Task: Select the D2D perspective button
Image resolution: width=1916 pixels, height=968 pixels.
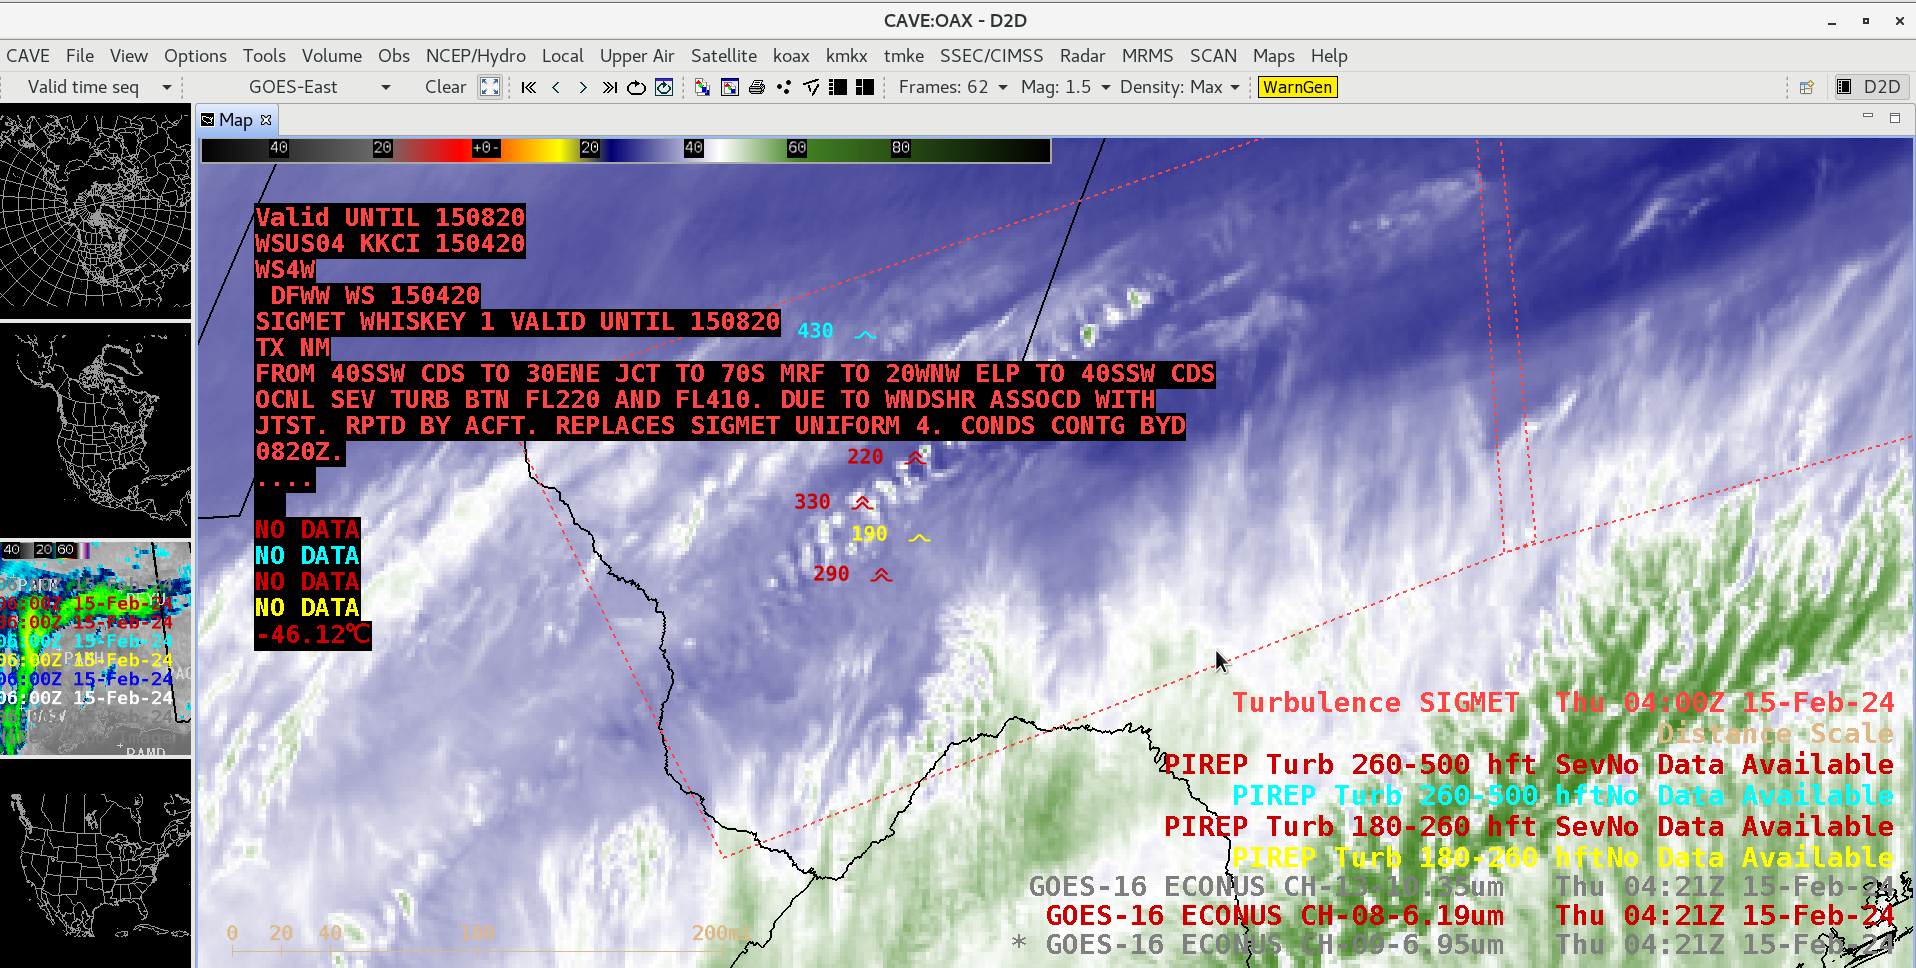Action: coord(1870,87)
